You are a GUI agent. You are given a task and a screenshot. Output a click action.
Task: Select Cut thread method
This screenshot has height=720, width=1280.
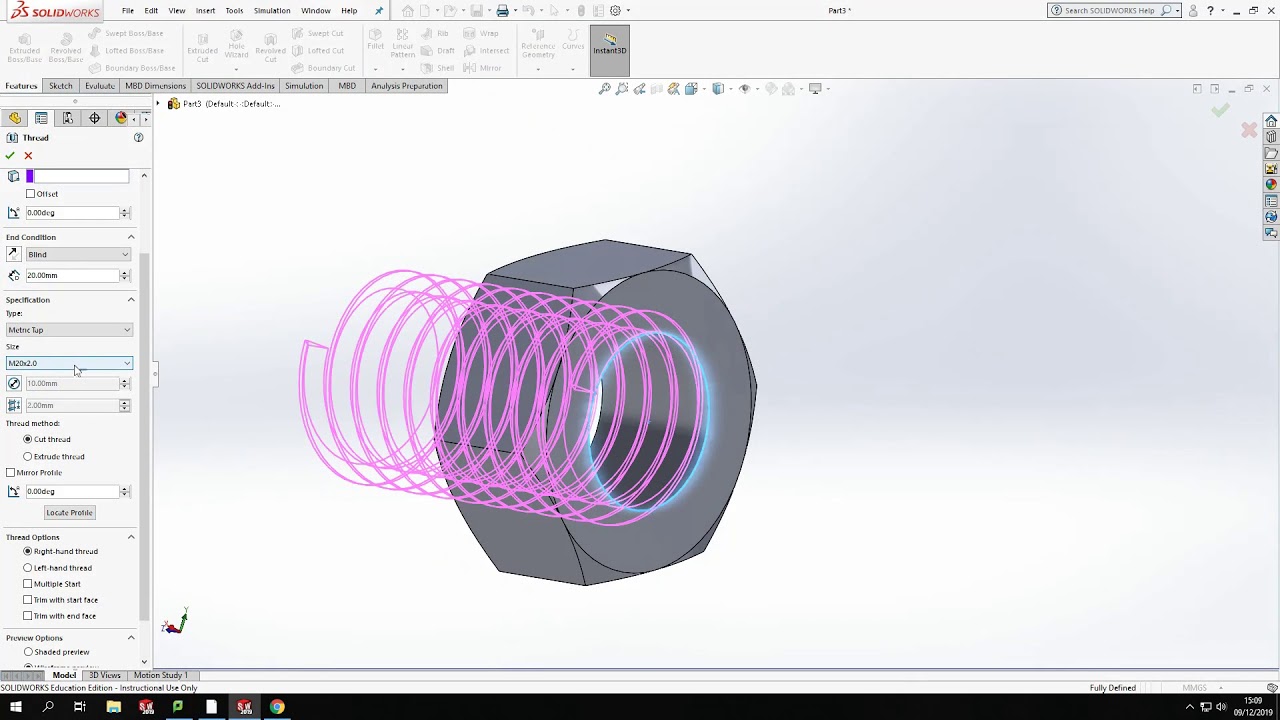point(28,439)
